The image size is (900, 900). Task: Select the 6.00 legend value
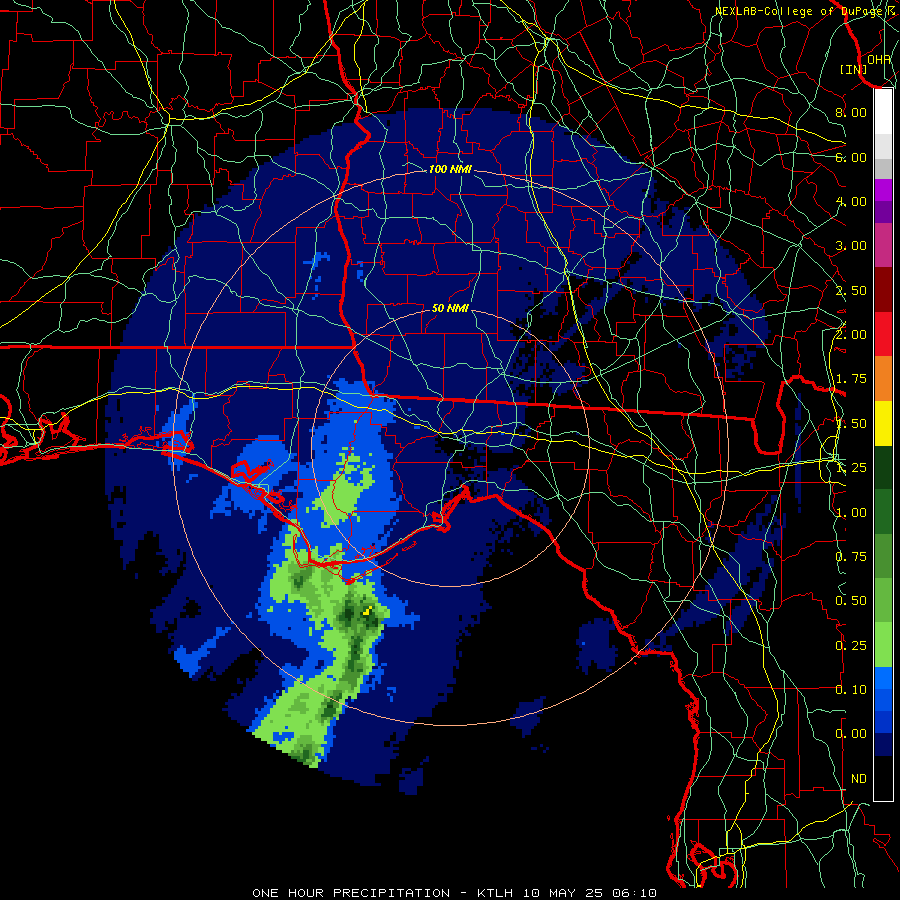coord(851,157)
